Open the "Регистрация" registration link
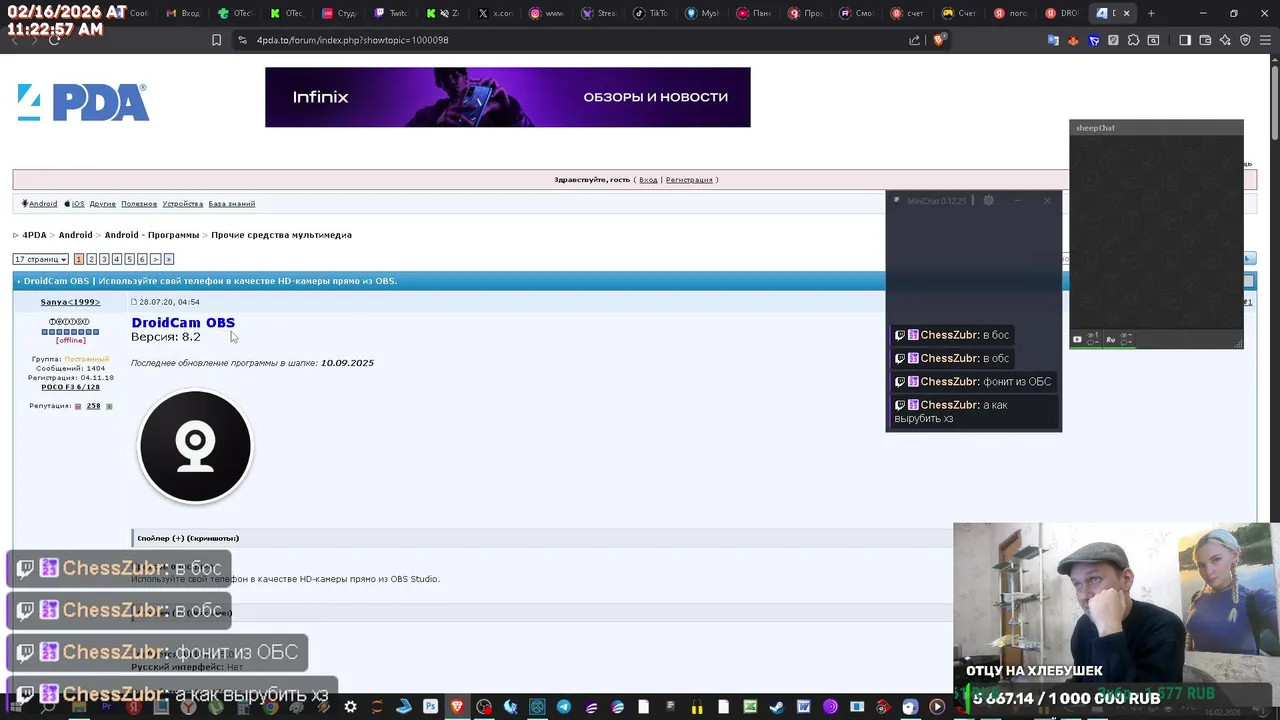Viewport: 1280px width, 720px height. click(689, 180)
